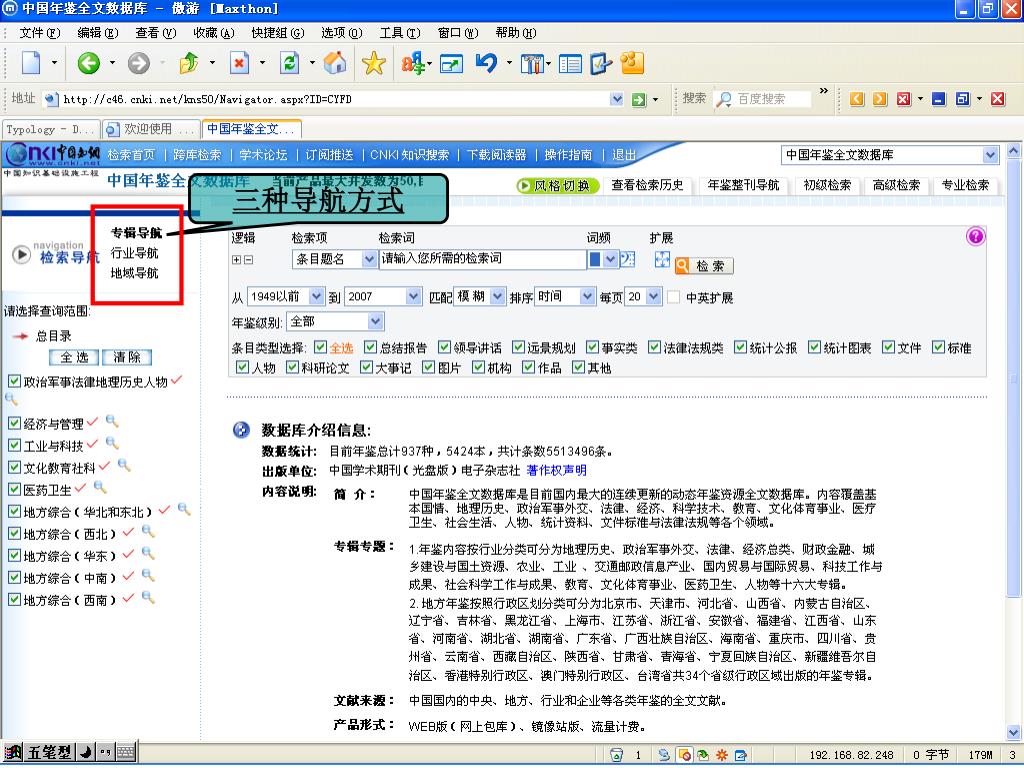Click the Go green arrow by address bar
The width and height of the screenshot is (1024, 768).
pos(639,99)
